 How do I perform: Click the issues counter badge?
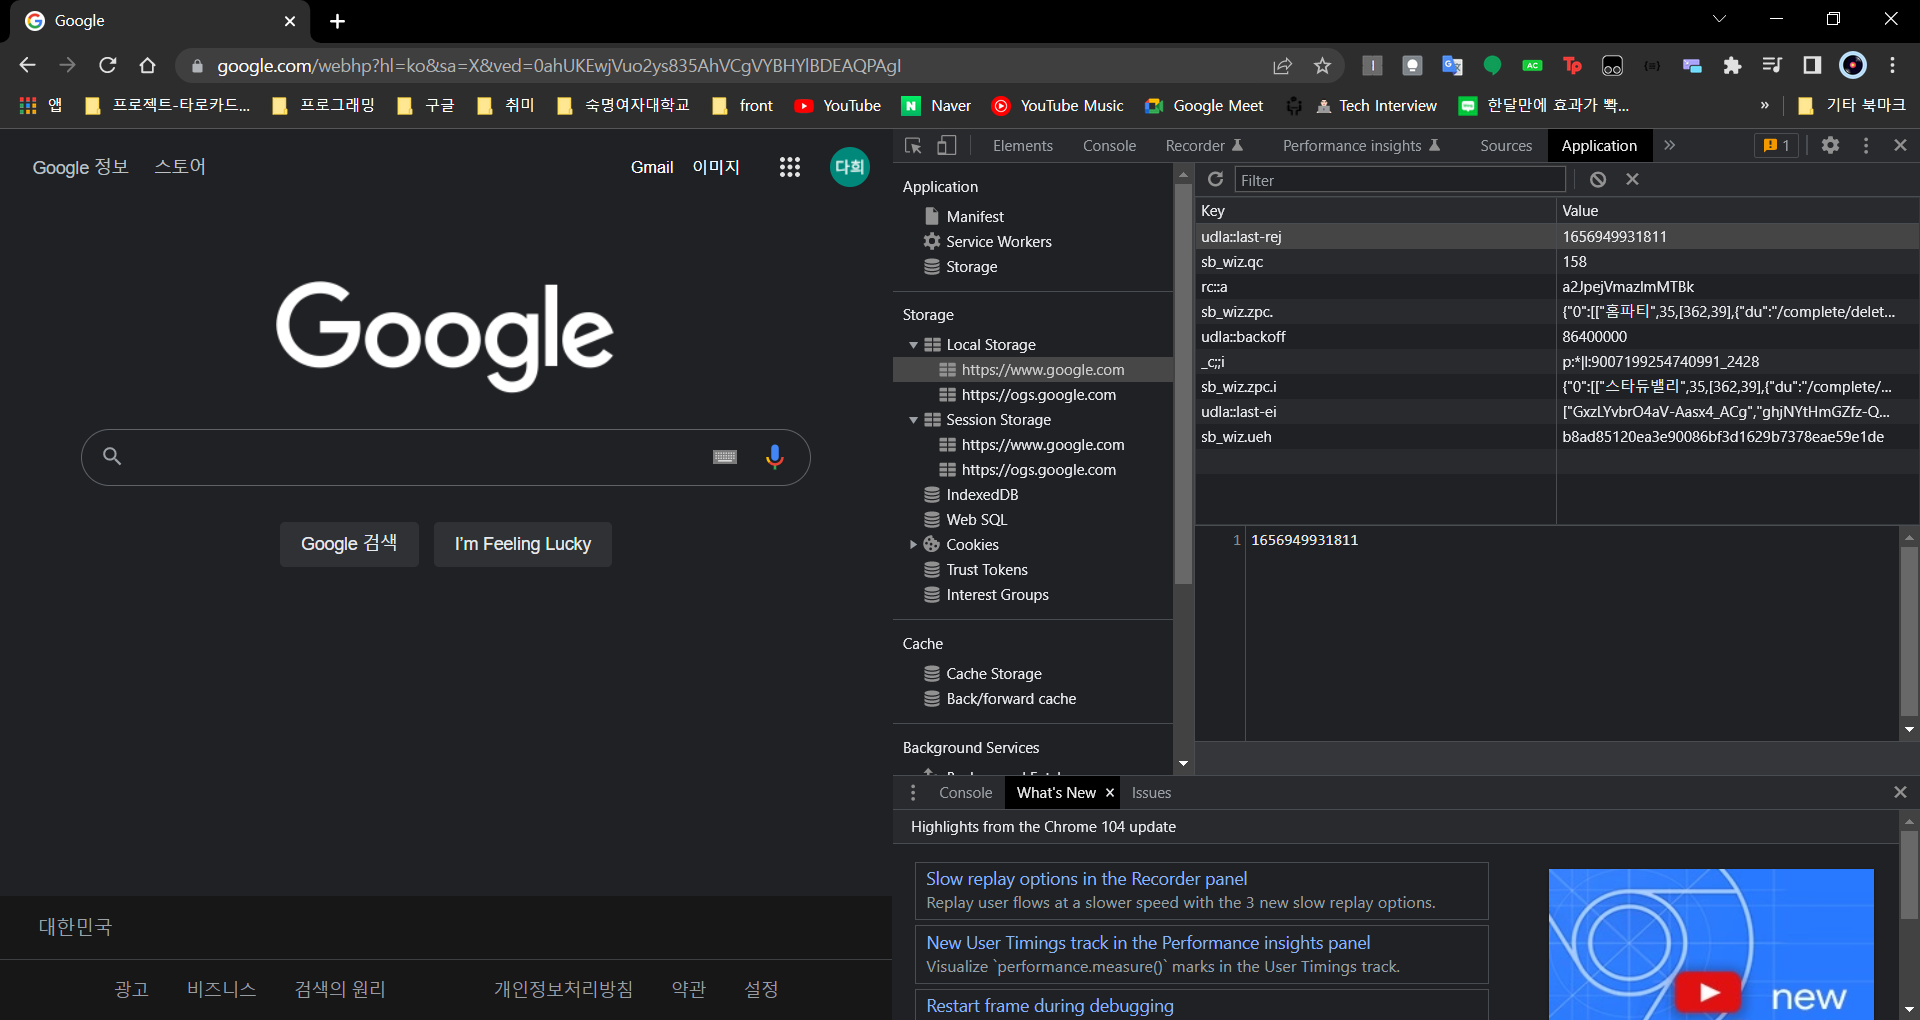[x=1777, y=146]
